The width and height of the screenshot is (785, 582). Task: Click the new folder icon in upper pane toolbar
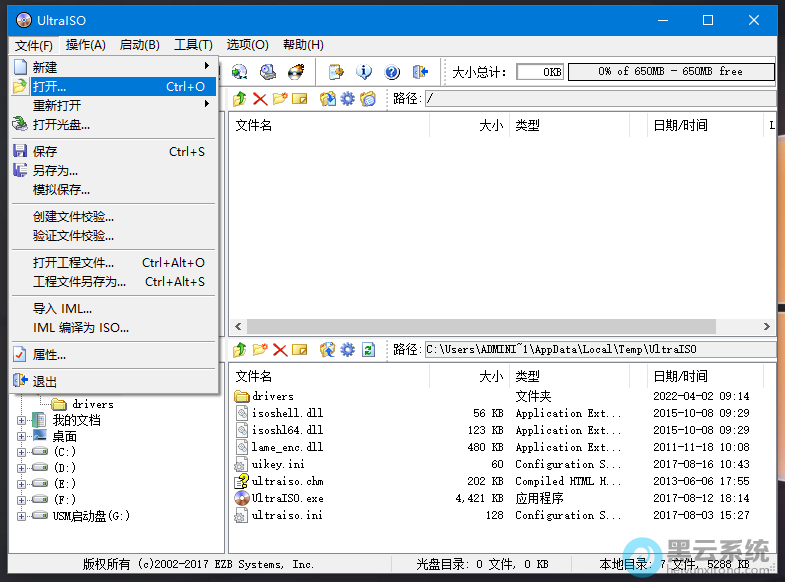[x=280, y=98]
